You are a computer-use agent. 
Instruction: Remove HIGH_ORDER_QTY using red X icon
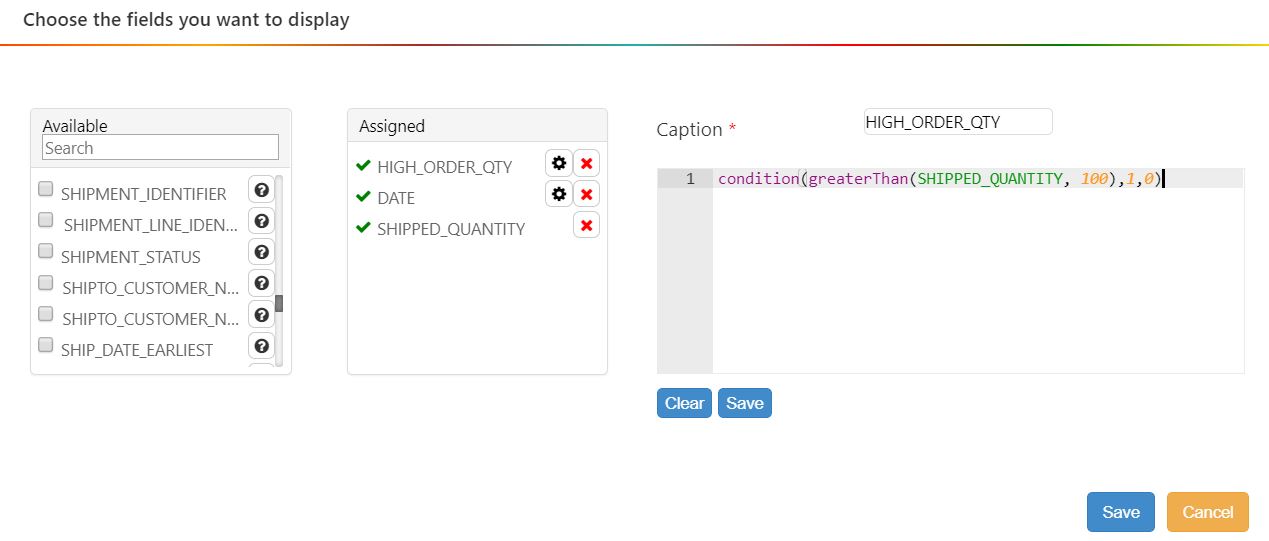587,164
